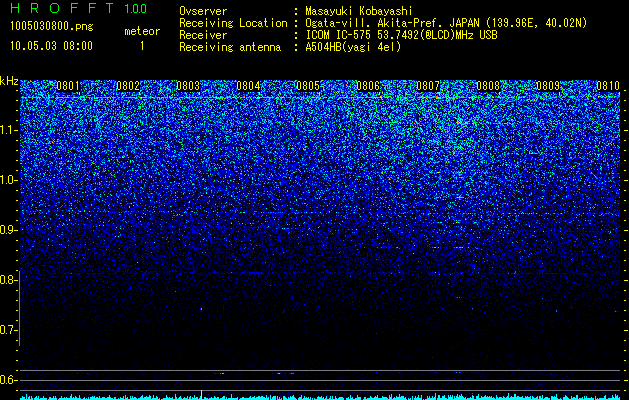629x400 pixels.
Task: Click the 0.6 frequency axis label
Action: pyautogui.click(x=8, y=380)
